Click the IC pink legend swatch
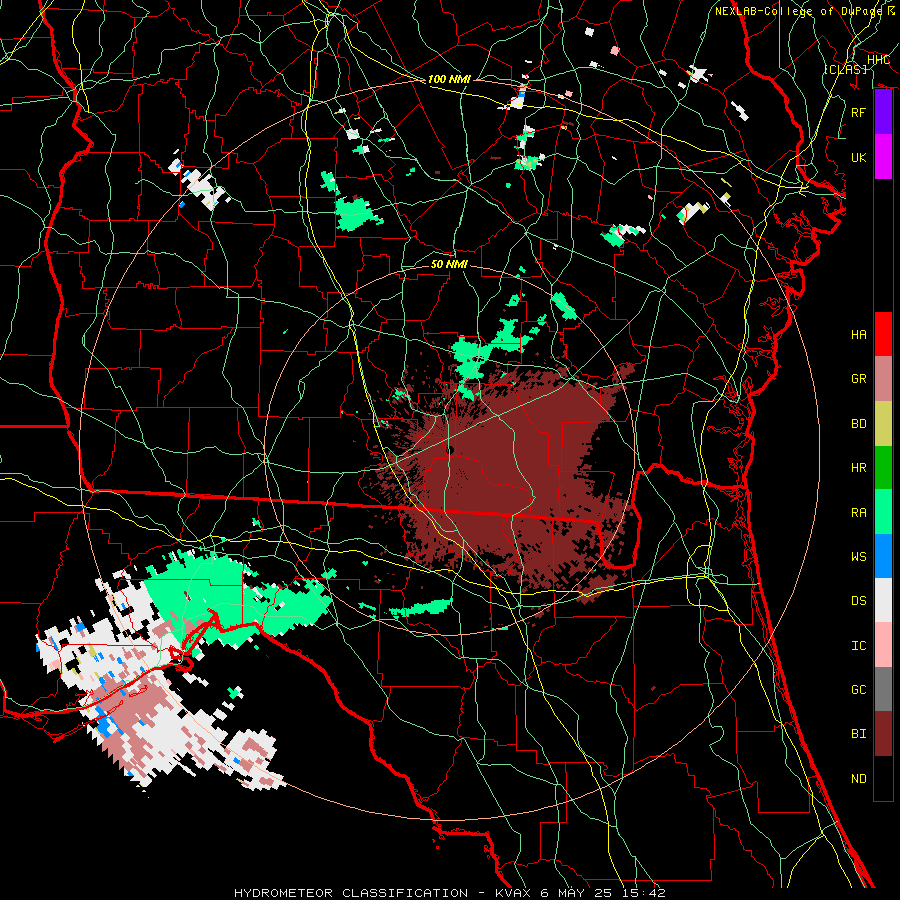Screen dimensions: 900x900 [883, 645]
